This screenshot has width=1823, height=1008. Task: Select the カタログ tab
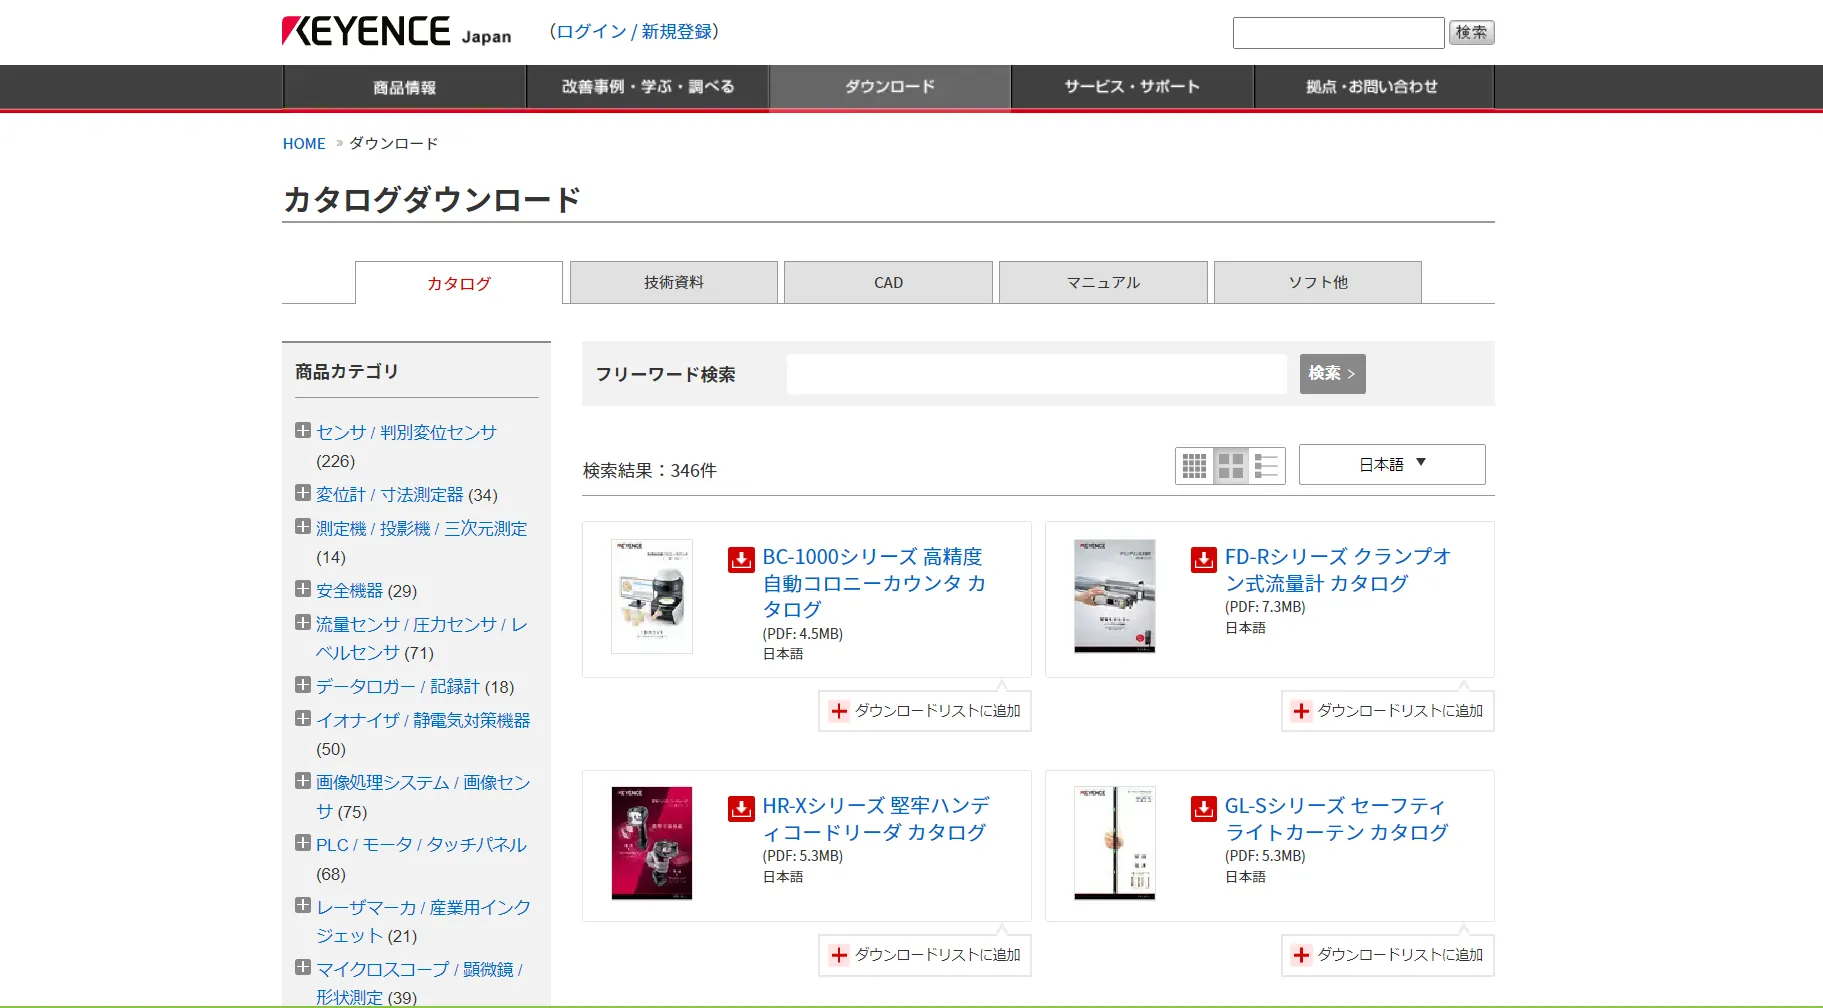point(459,283)
